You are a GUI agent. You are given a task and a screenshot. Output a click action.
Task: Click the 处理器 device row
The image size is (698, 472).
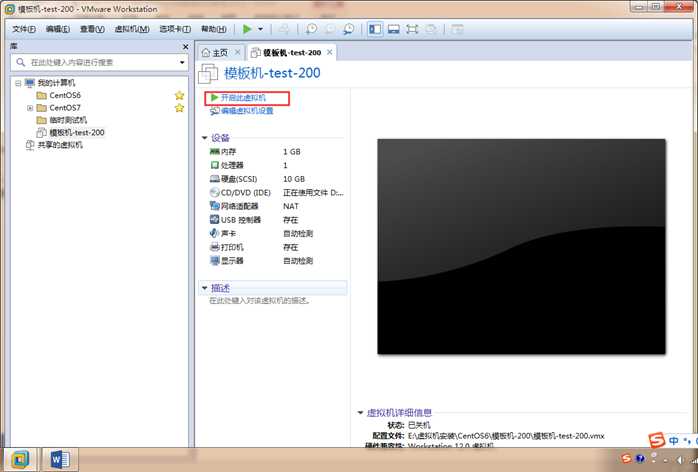click(276, 166)
